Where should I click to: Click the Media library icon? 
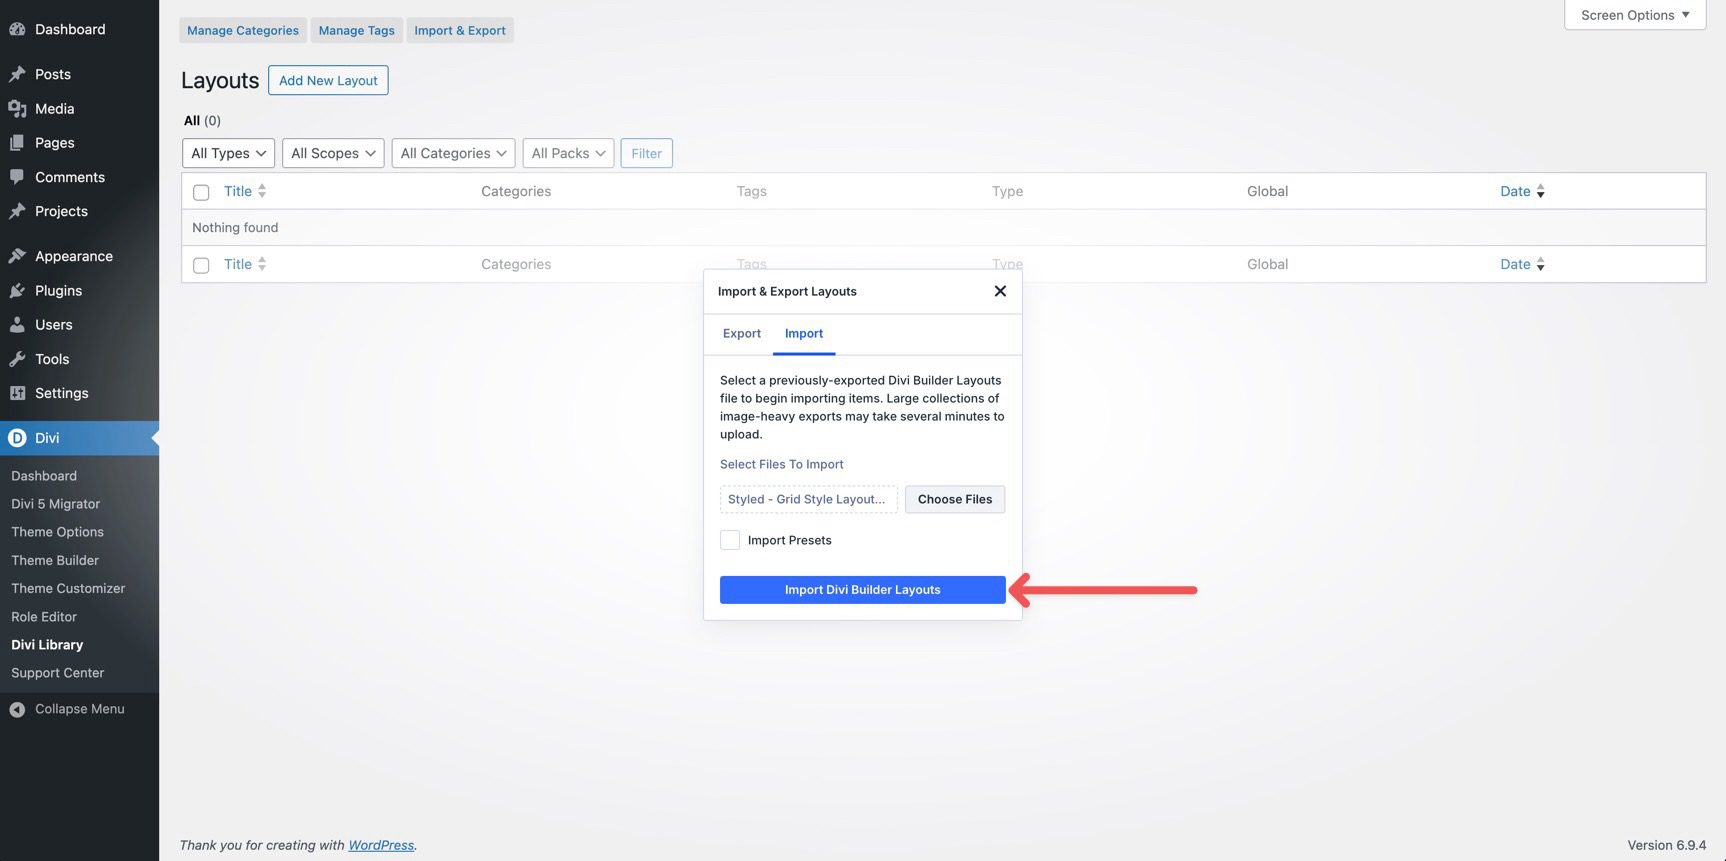click(17, 108)
